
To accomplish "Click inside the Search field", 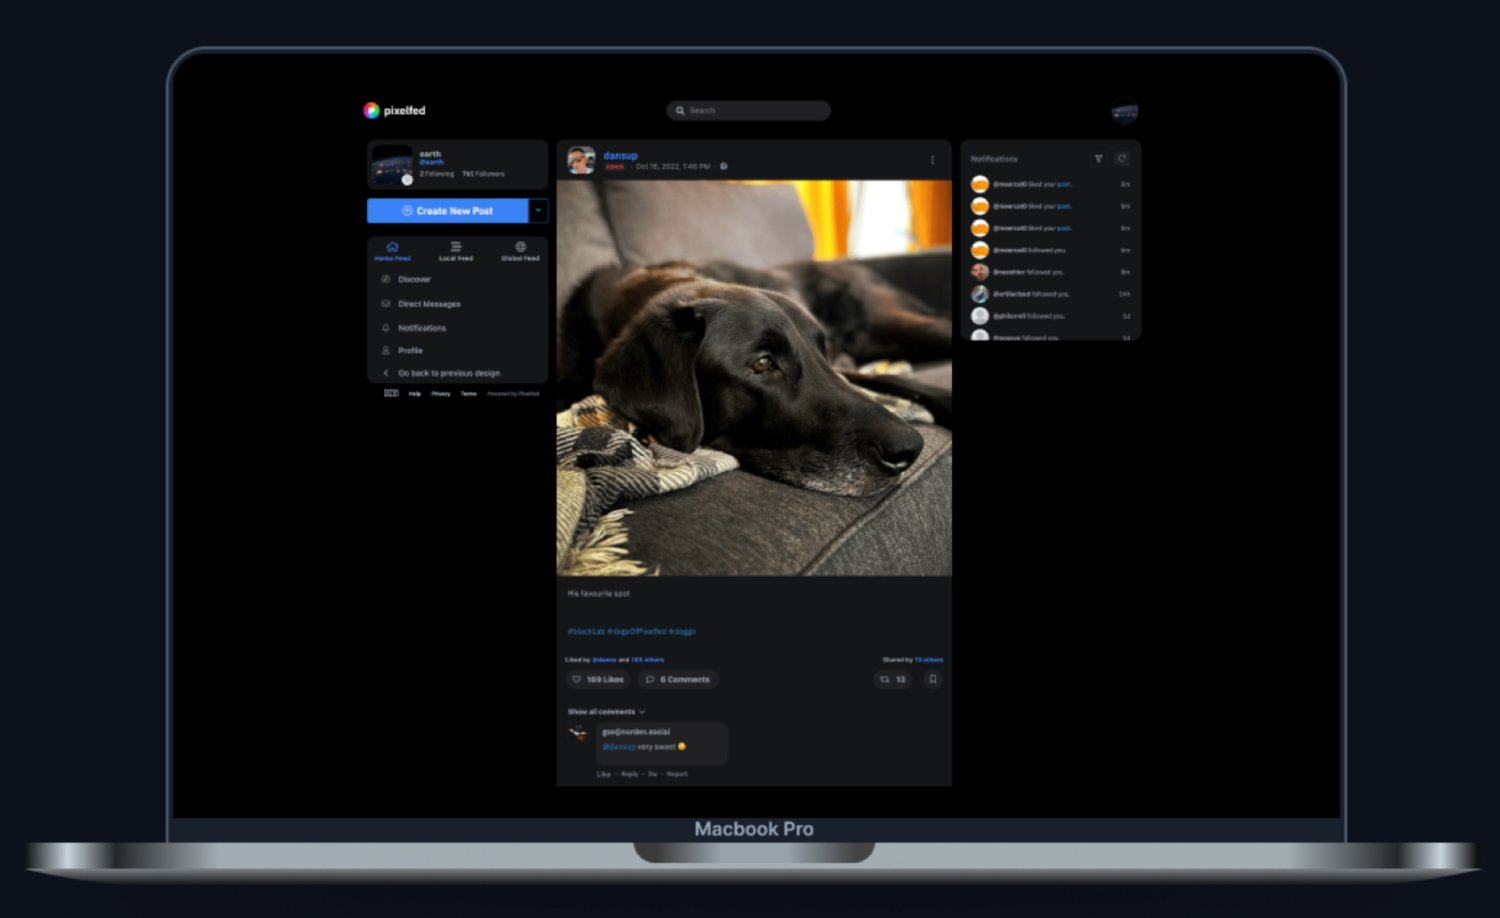I will (748, 110).
